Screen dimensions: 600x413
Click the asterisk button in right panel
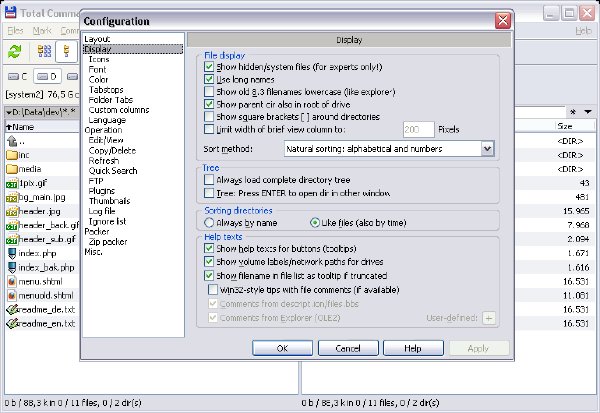[x=573, y=112]
